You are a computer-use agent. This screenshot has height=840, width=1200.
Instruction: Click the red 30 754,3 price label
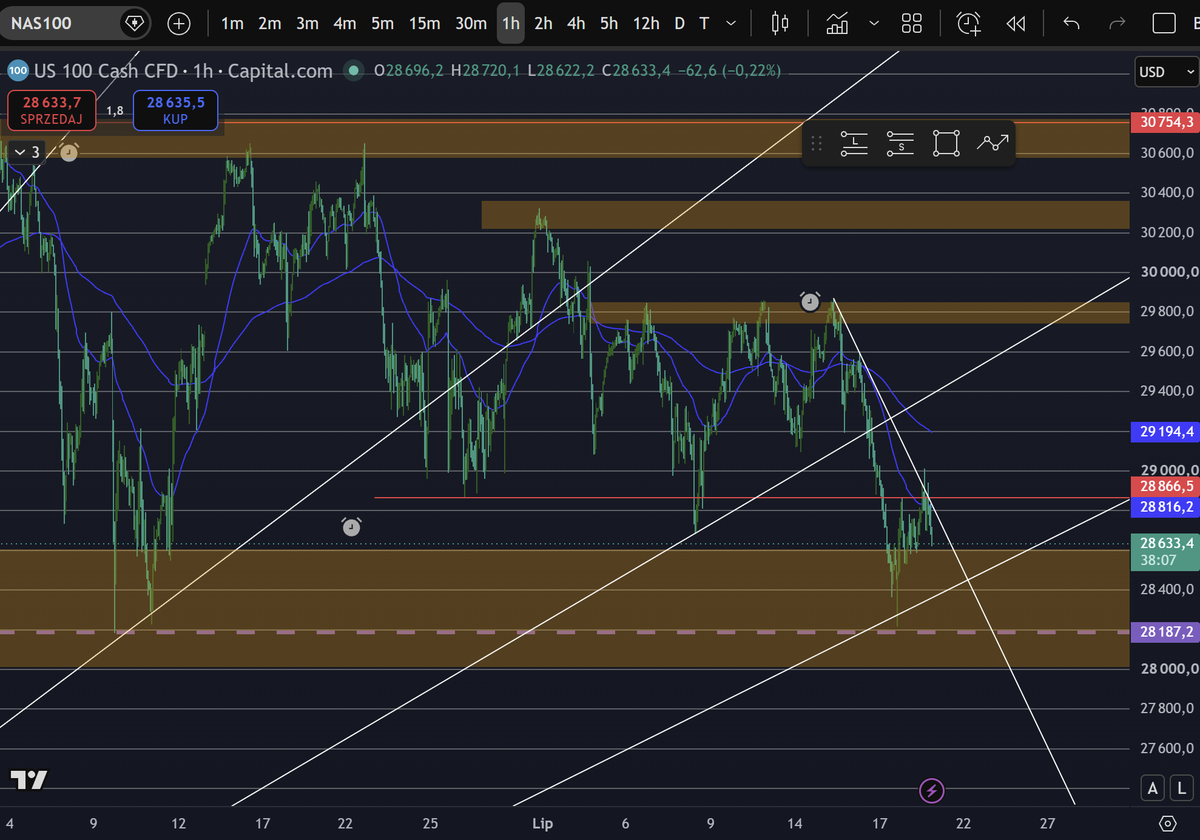pyautogui.click(x=1163, y=121)
